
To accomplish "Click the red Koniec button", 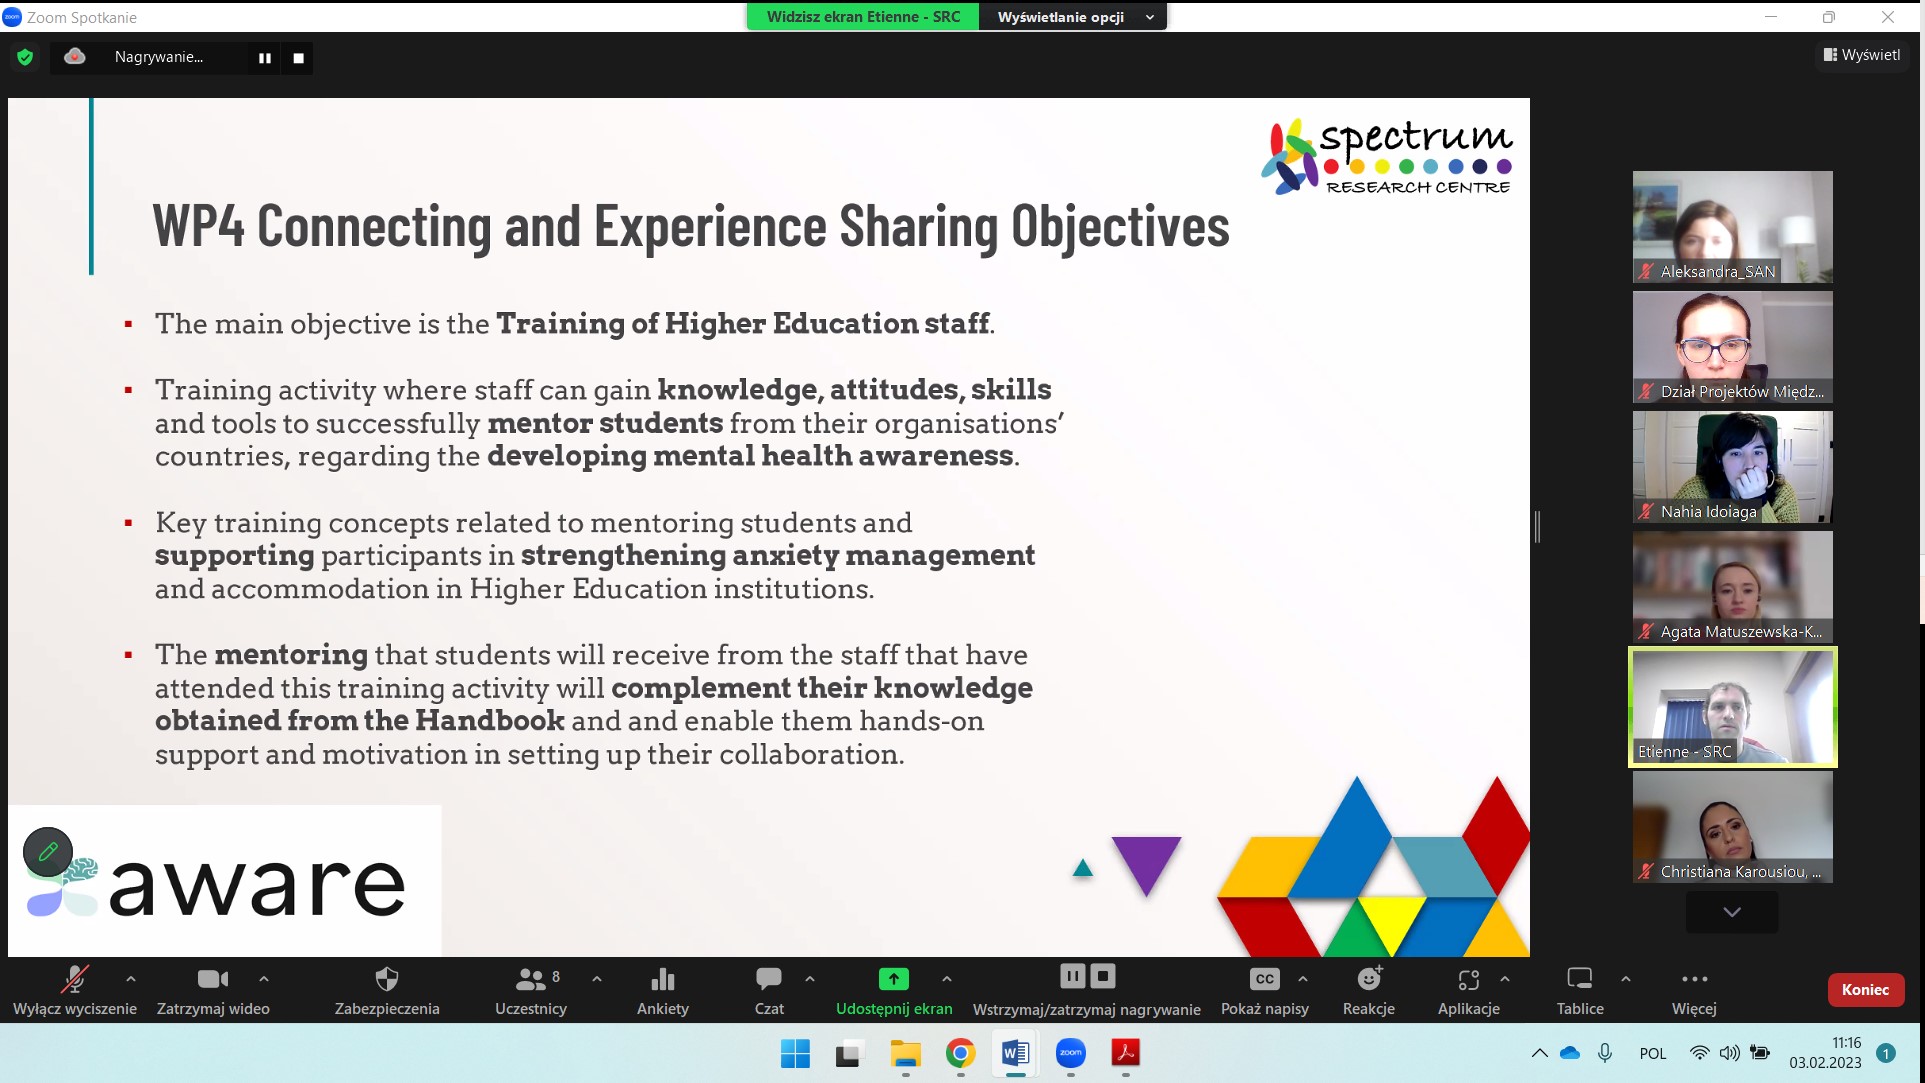I will pos(1864,989).
